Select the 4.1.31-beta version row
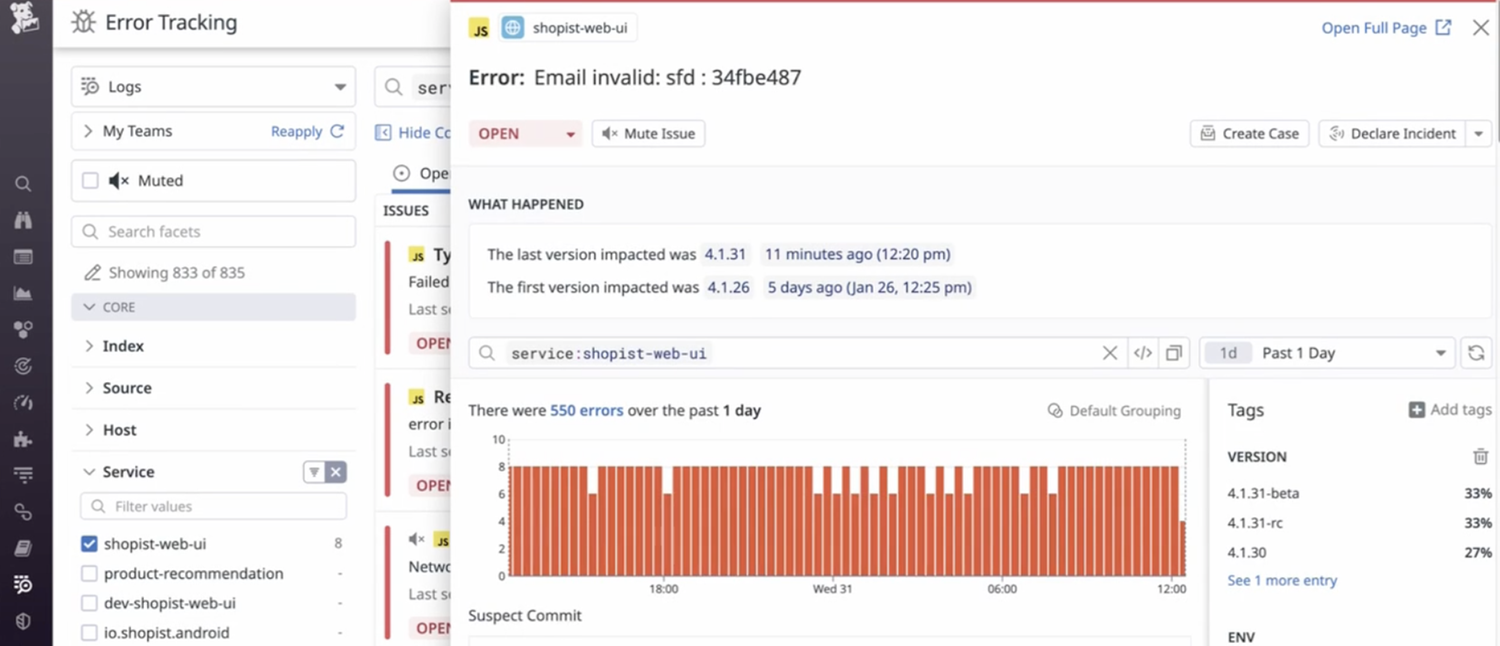 1360,493
